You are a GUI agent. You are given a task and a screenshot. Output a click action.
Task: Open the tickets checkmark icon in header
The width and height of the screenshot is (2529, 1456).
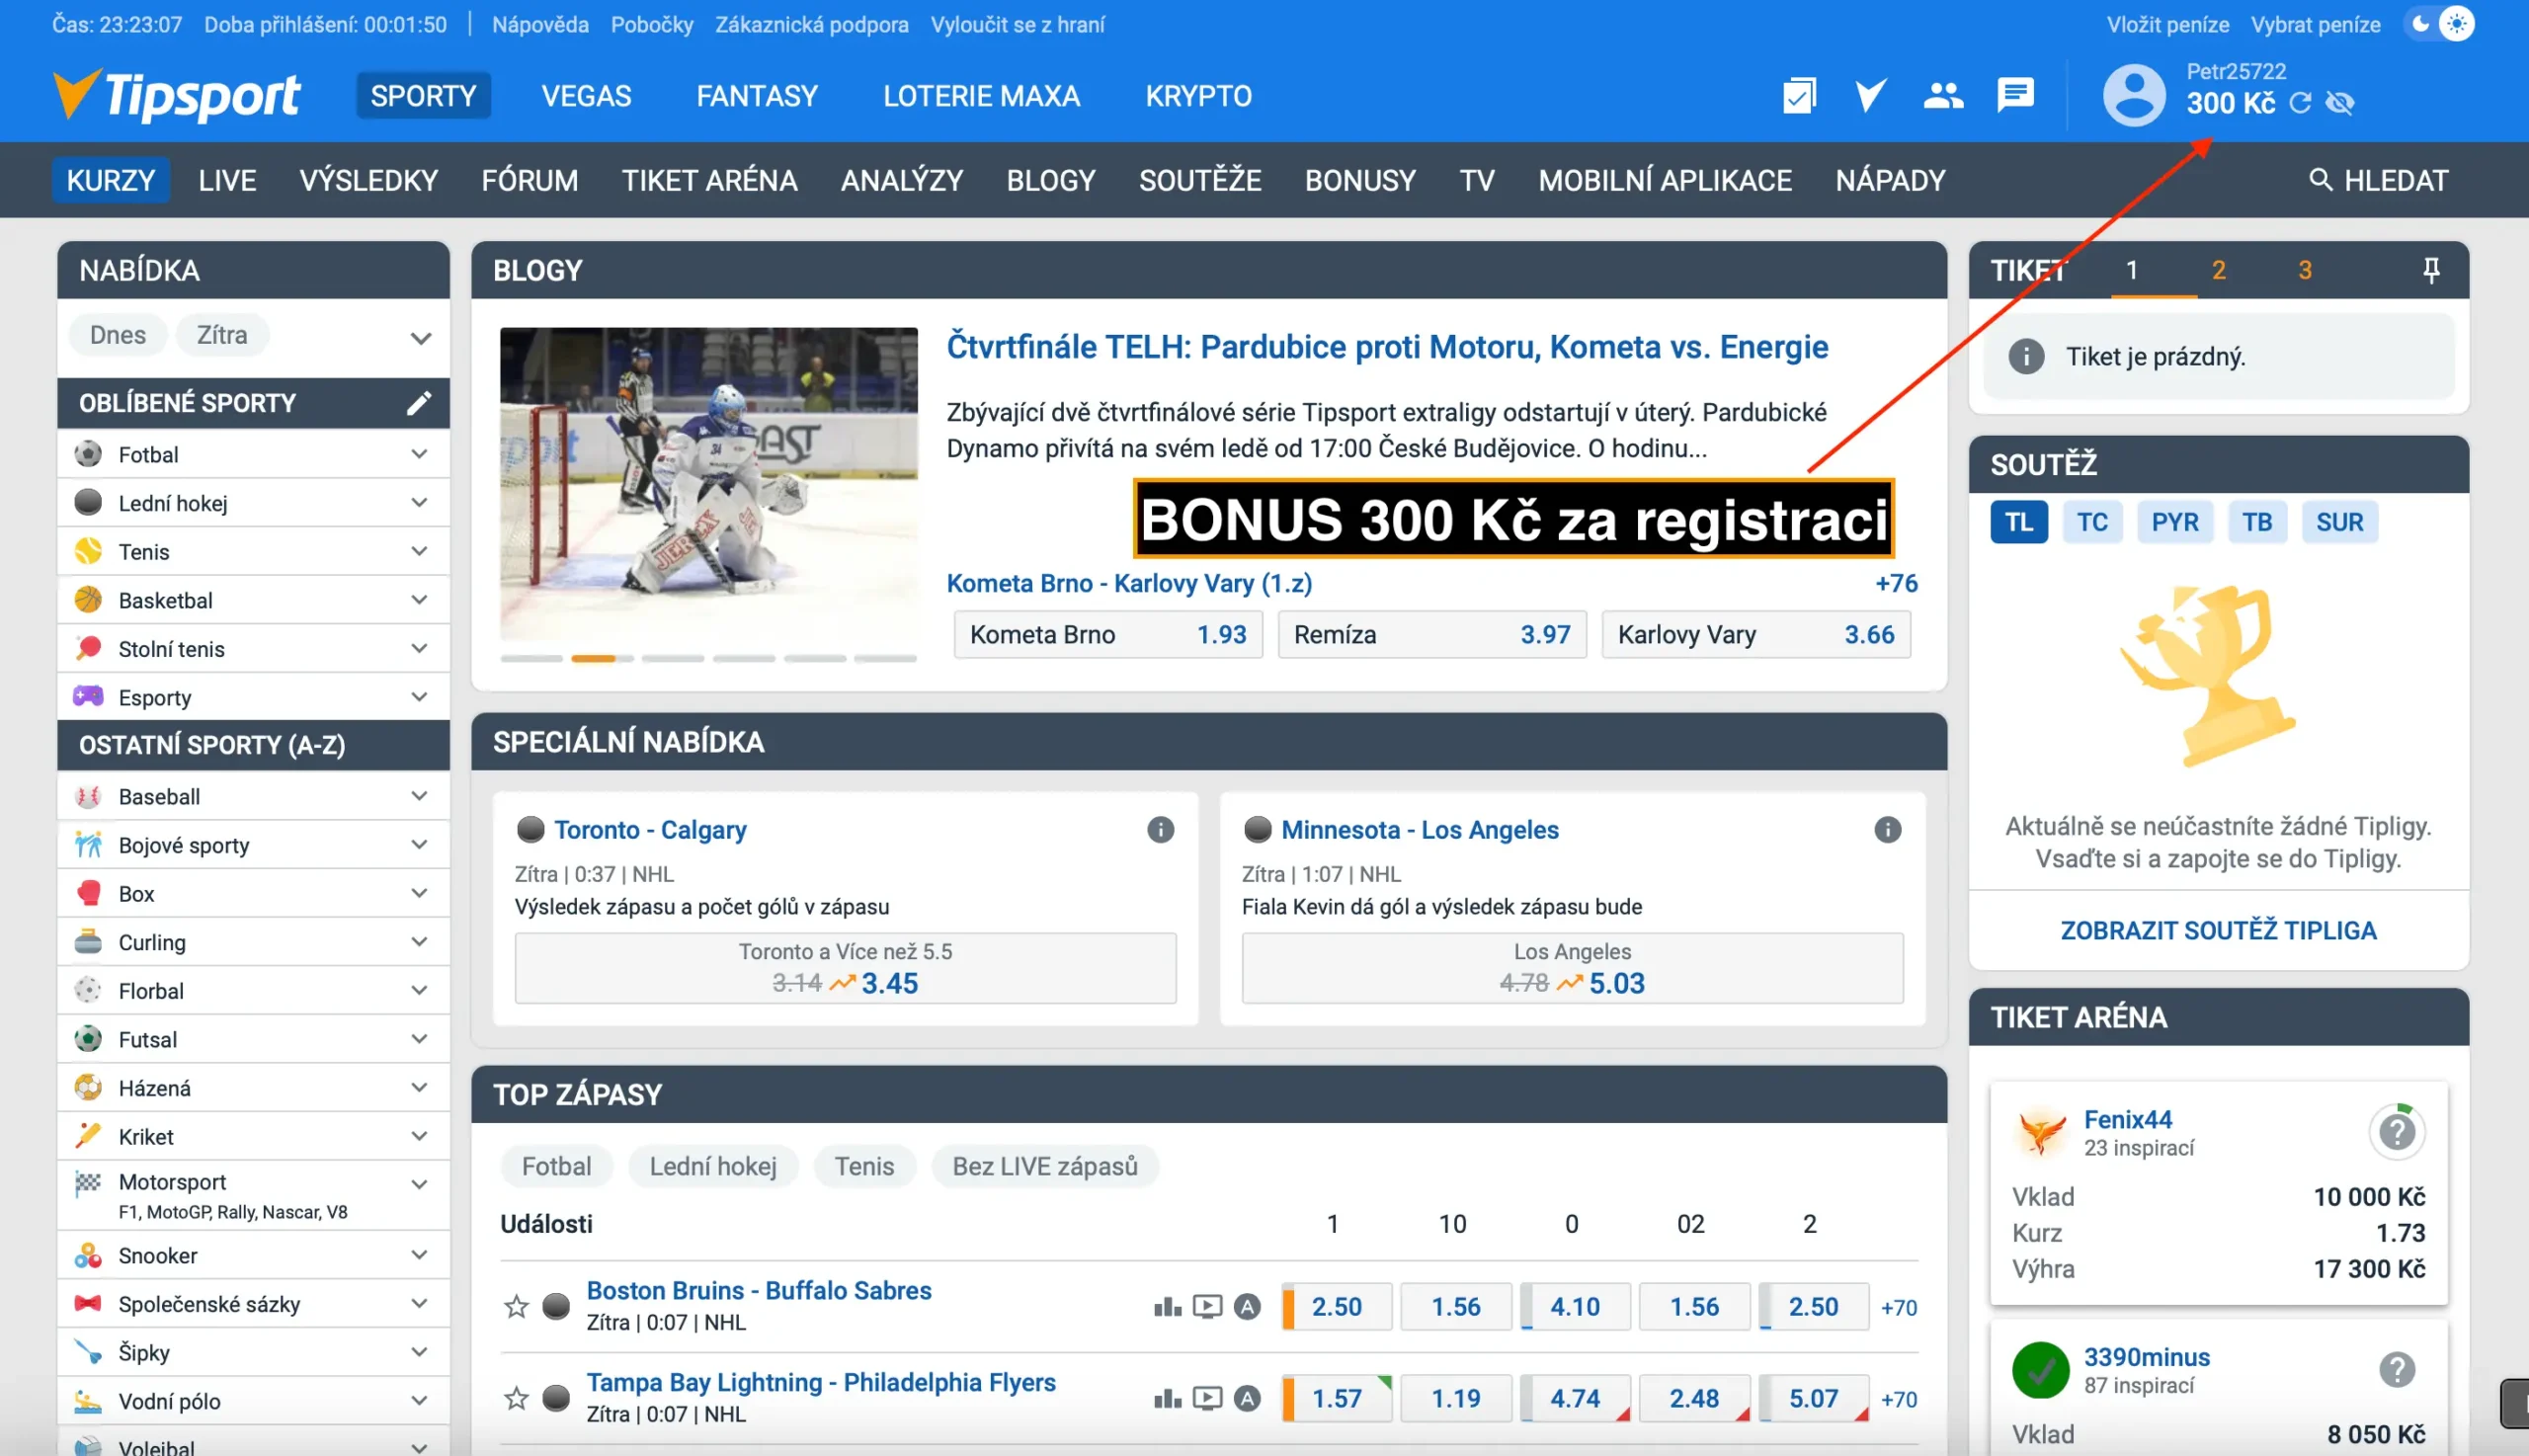pyautogui.click(x=1799, y=96)
